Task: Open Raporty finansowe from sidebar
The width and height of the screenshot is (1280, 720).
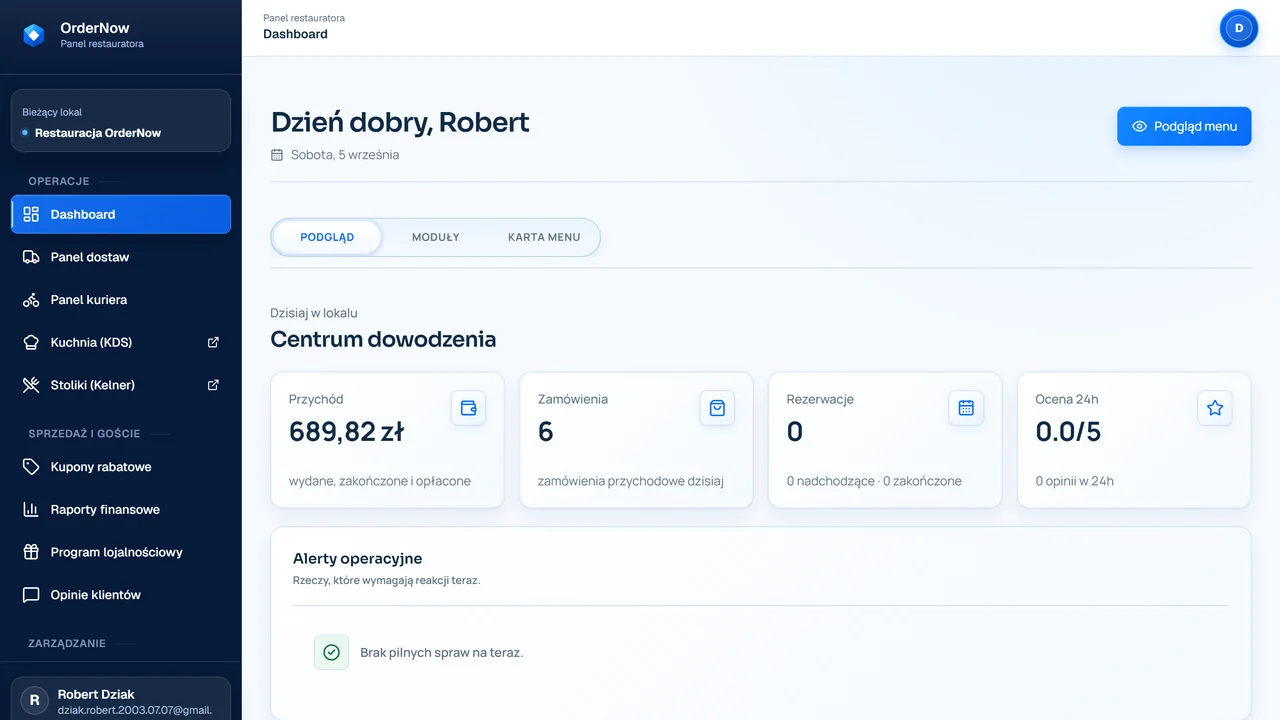Action: [x=121, y=510]
